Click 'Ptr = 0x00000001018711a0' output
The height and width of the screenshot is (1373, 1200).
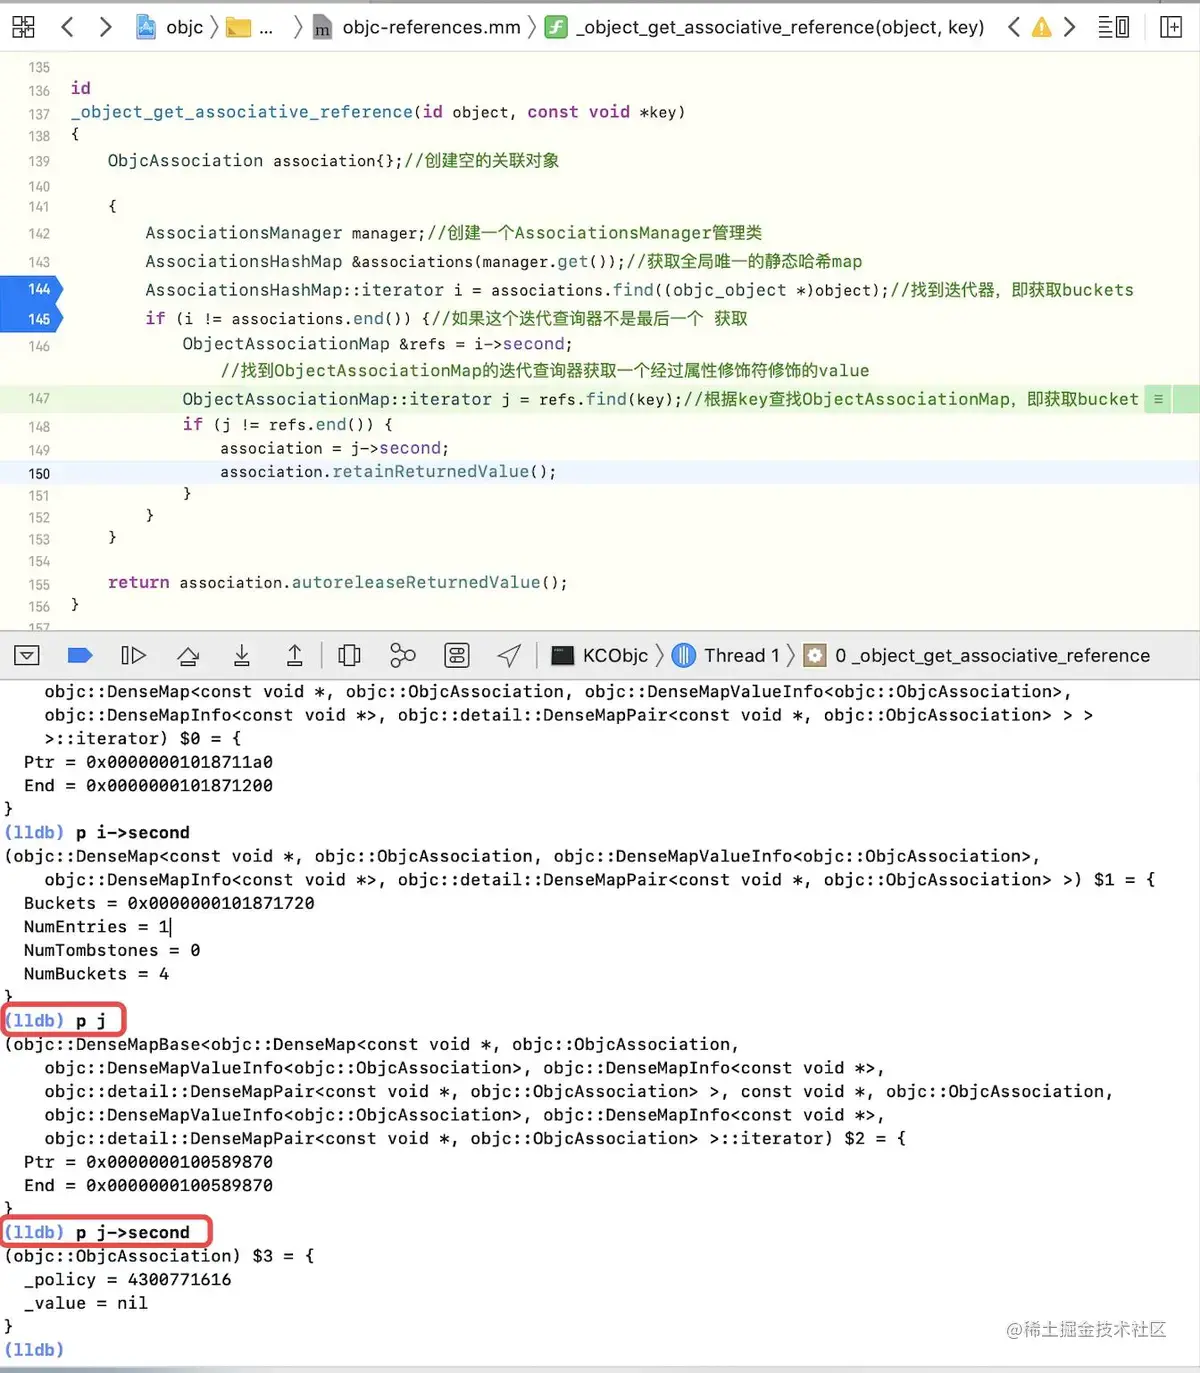[148, 761]
